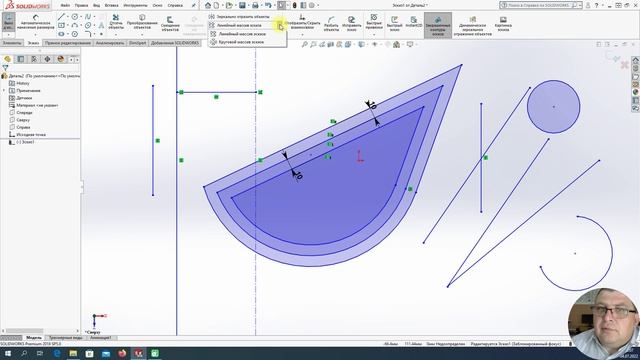
Task: Select the Rectangle sketch tool
Action: [61, 25]
